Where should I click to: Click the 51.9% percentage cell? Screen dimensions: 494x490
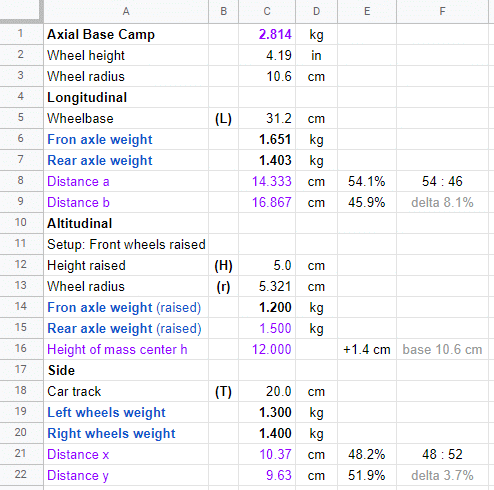point(367,475)
